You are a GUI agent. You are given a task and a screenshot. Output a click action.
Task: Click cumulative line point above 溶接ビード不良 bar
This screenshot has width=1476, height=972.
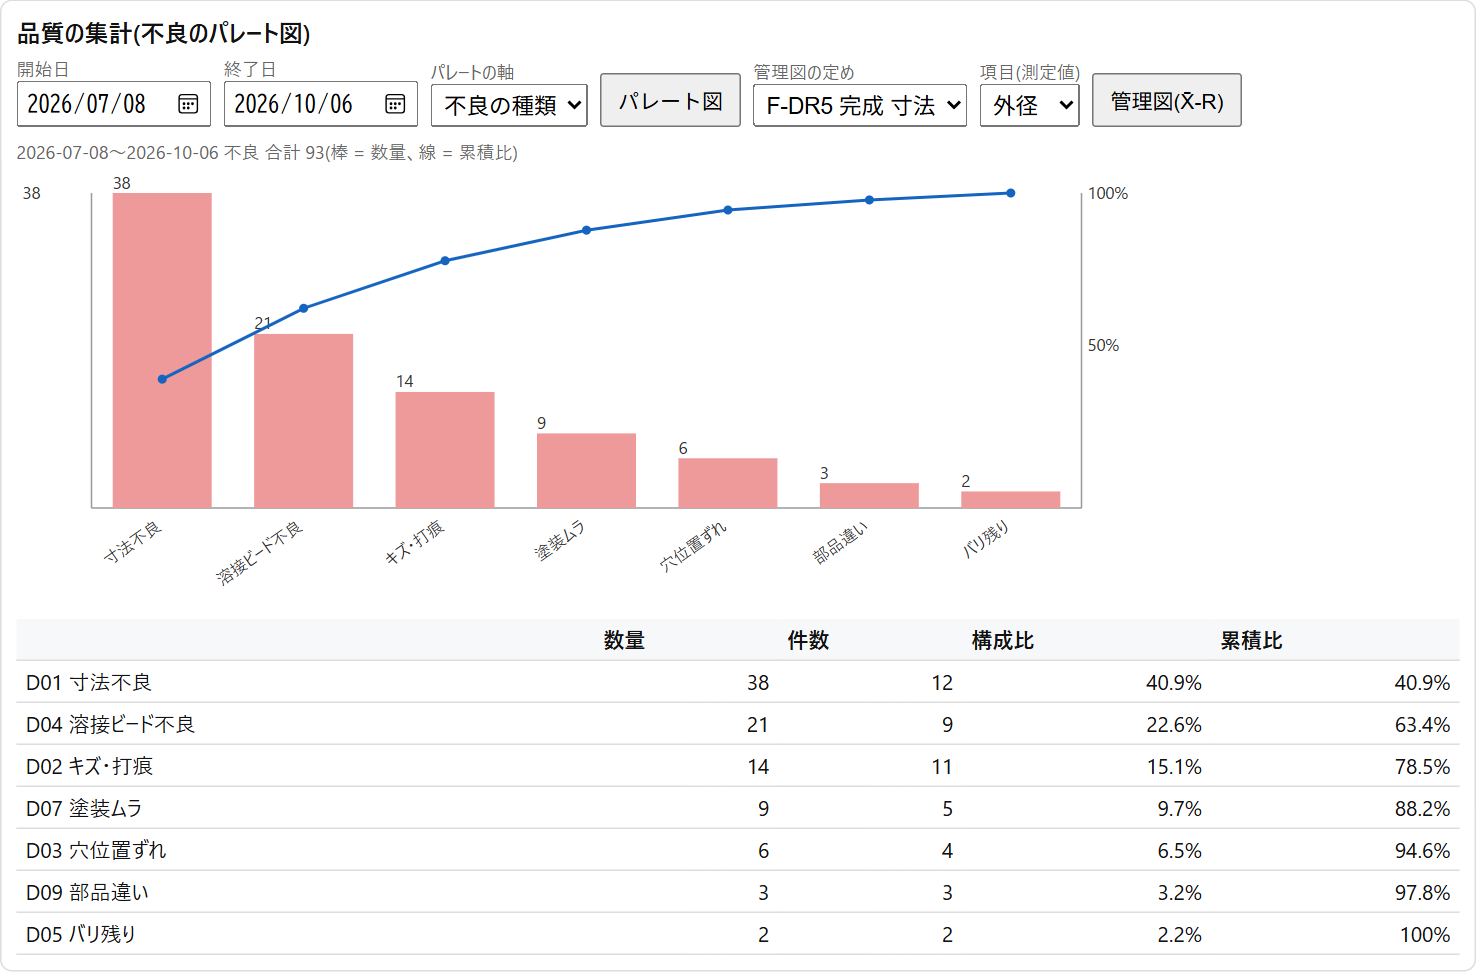[x=304, y=308]
